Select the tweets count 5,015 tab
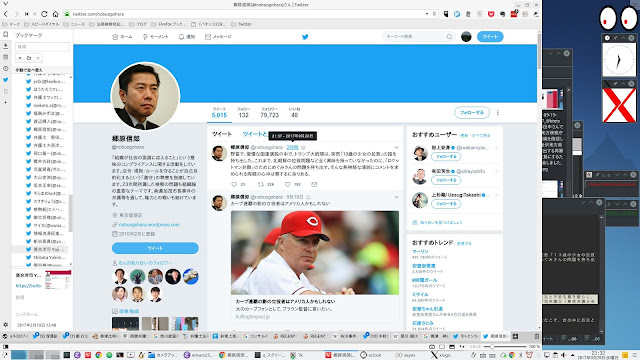 pos(219,113)
